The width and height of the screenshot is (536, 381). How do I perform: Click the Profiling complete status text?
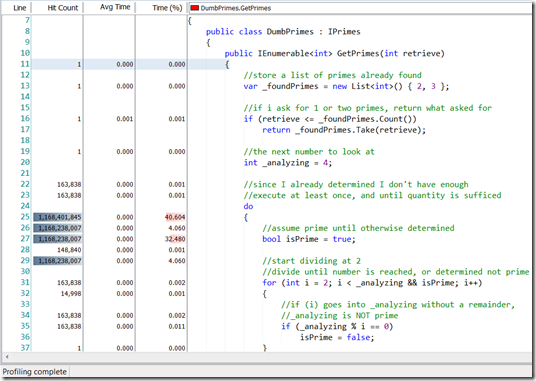click(x=35, y=372)
